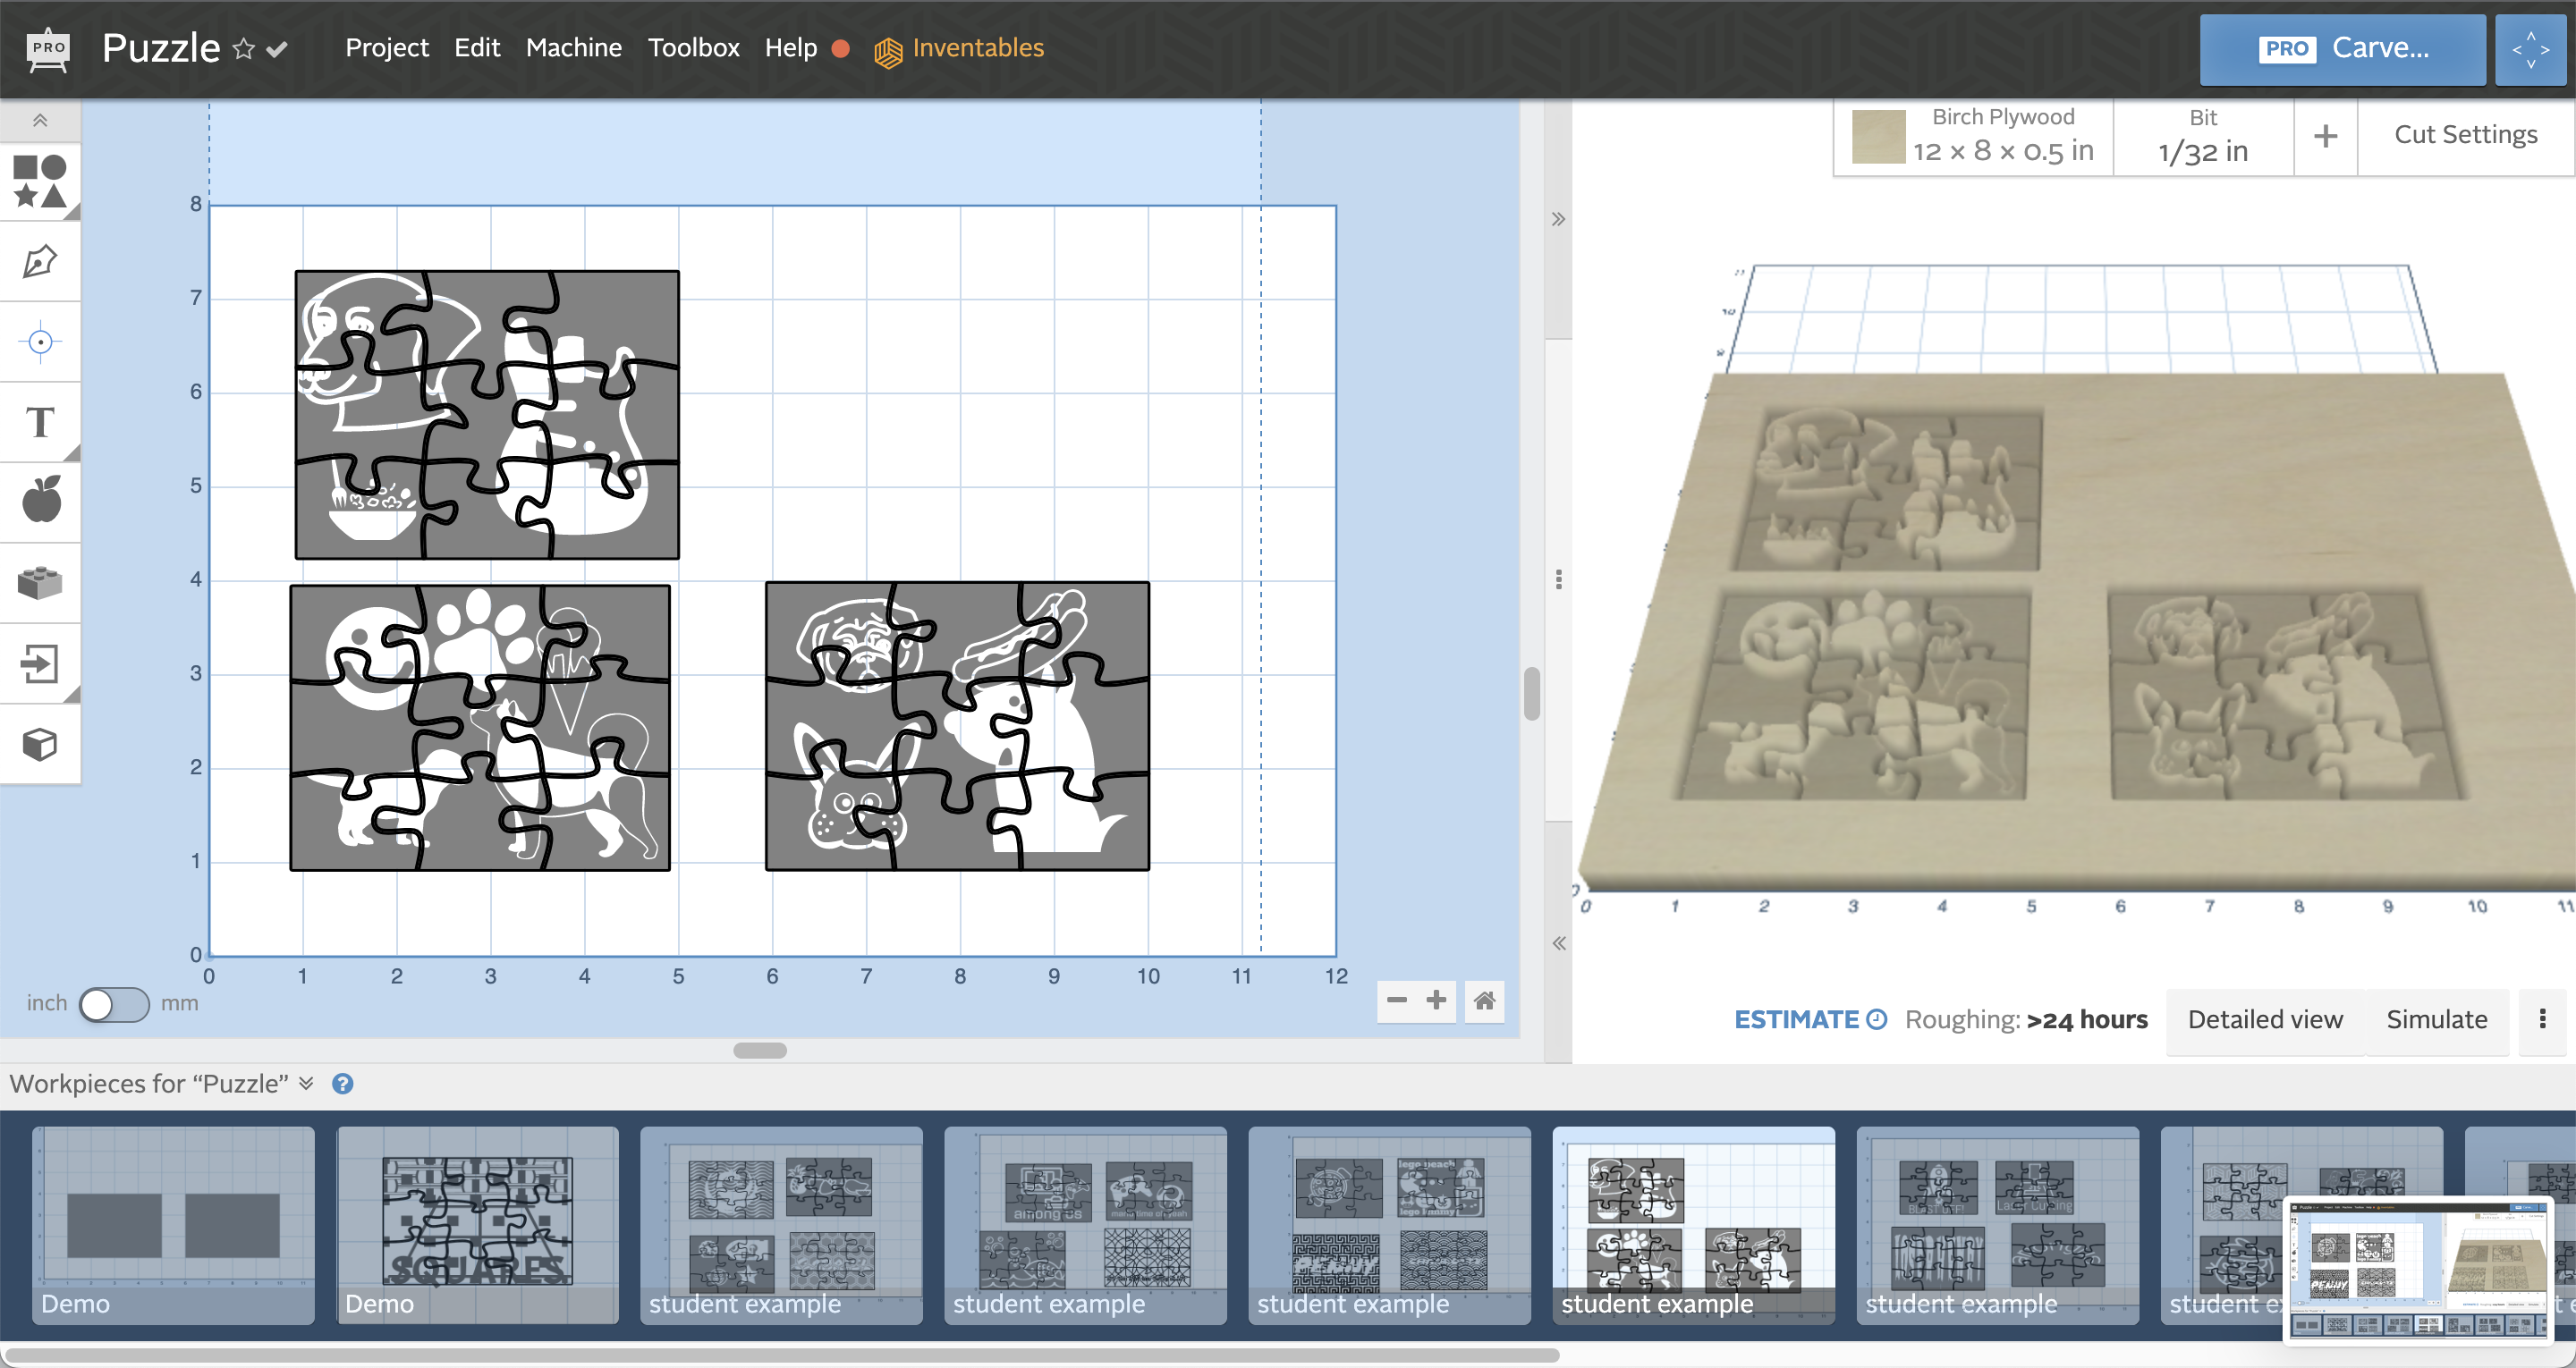
Task: Open Cut Settings
Action: 2466,135
